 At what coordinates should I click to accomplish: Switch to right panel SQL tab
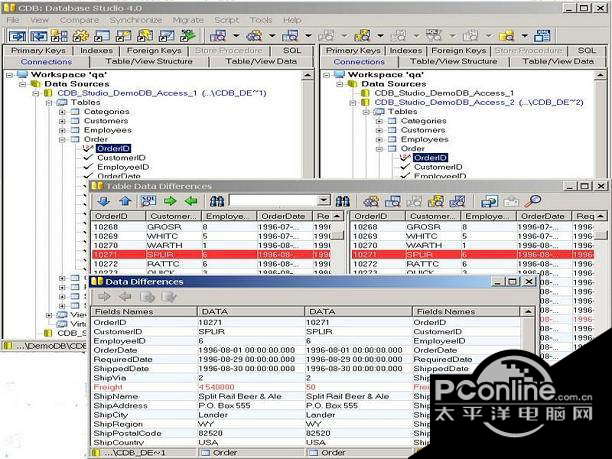[x=587, y=51]
